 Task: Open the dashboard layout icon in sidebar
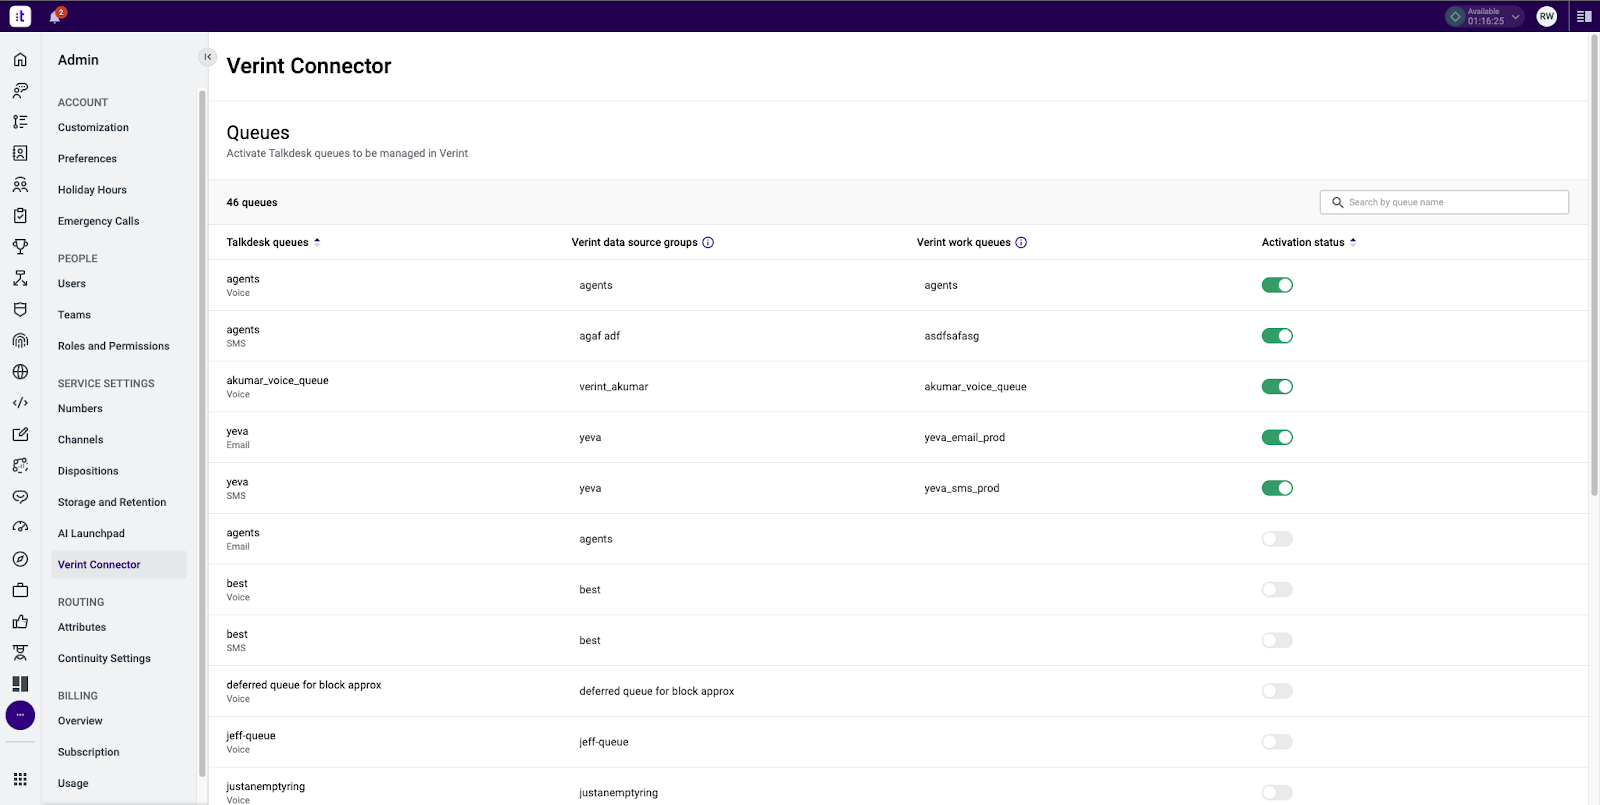[20, 684]
